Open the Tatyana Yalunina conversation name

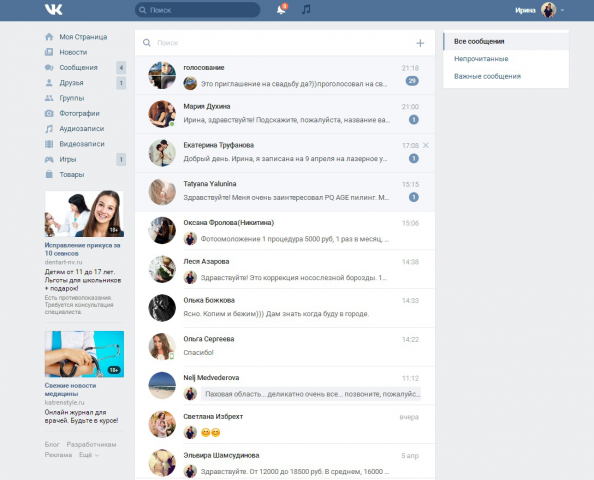click(210, 184)
